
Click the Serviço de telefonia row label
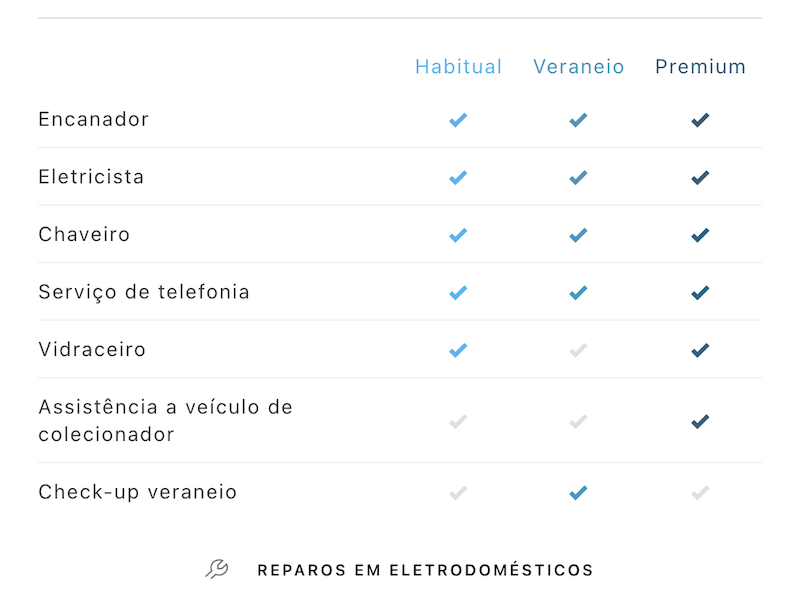144,292
